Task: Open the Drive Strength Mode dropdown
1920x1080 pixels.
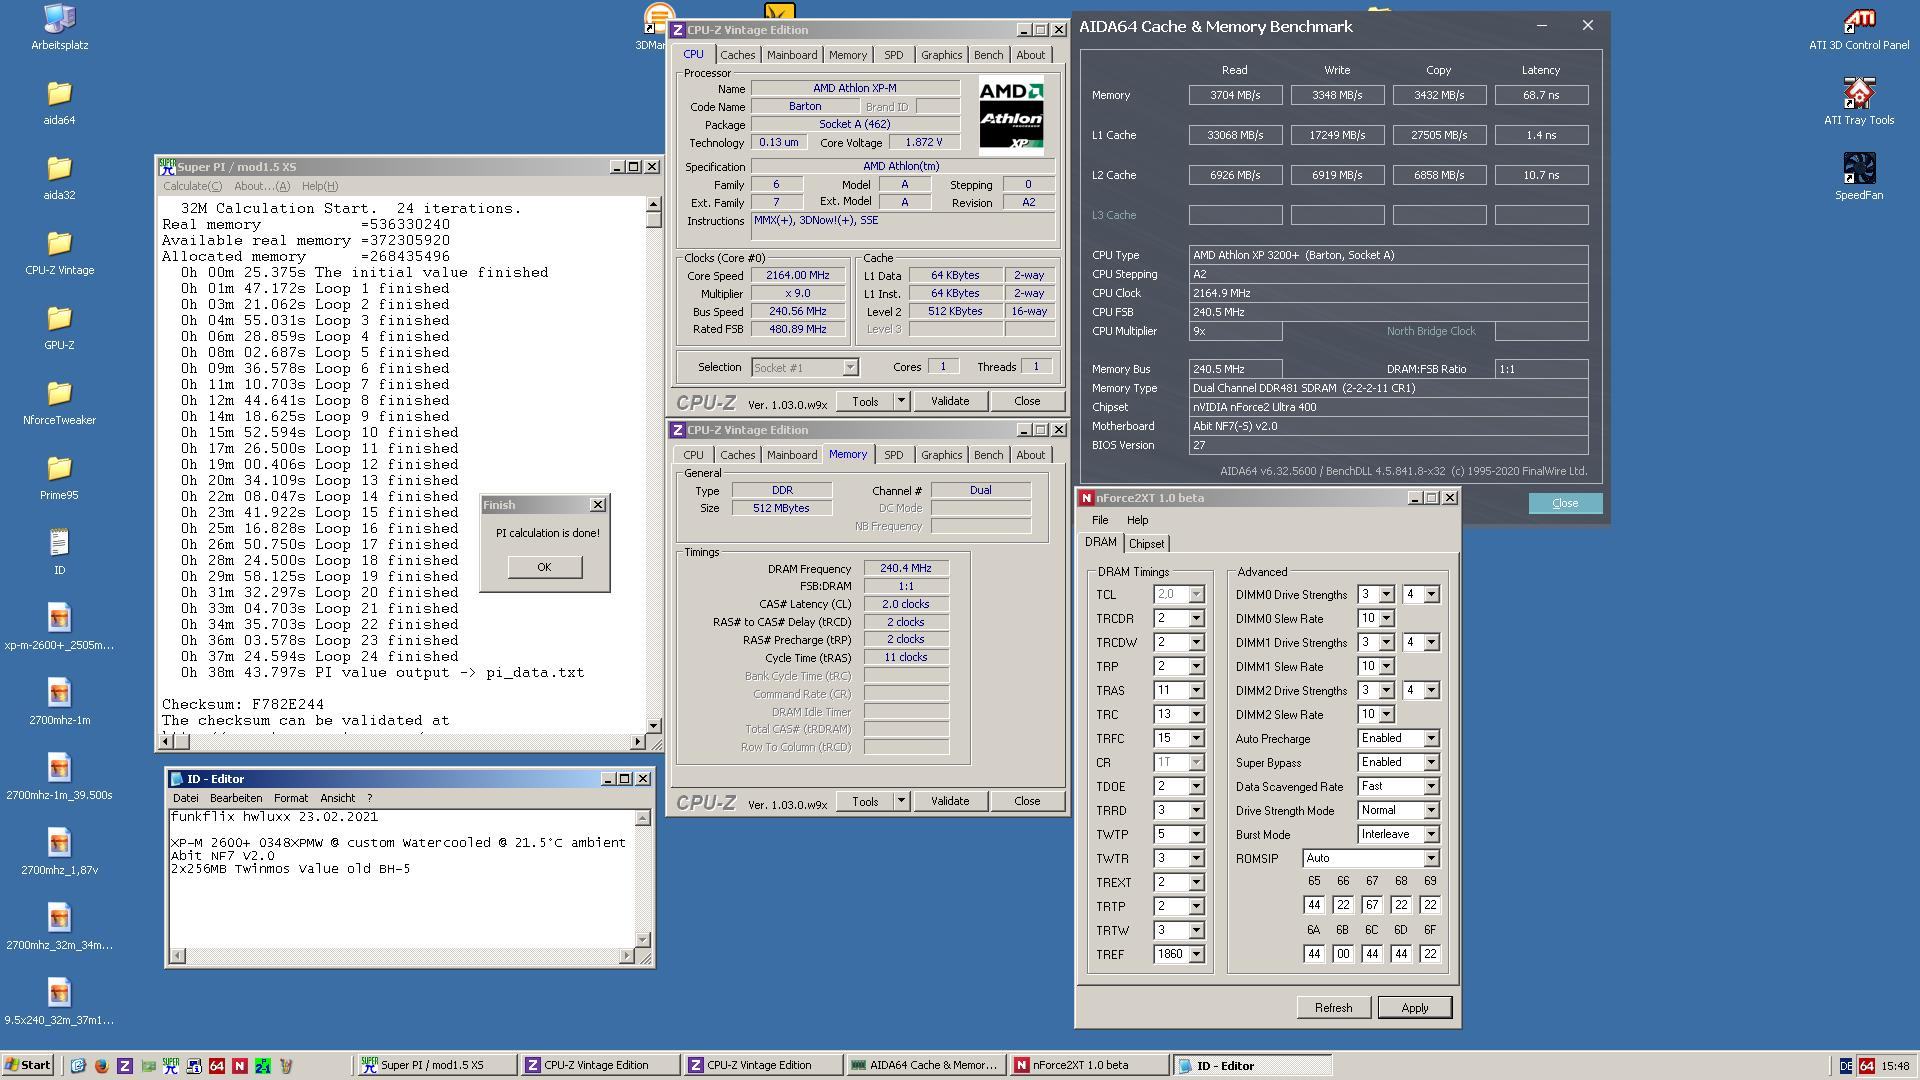Action: click(x=1431, y=811)
